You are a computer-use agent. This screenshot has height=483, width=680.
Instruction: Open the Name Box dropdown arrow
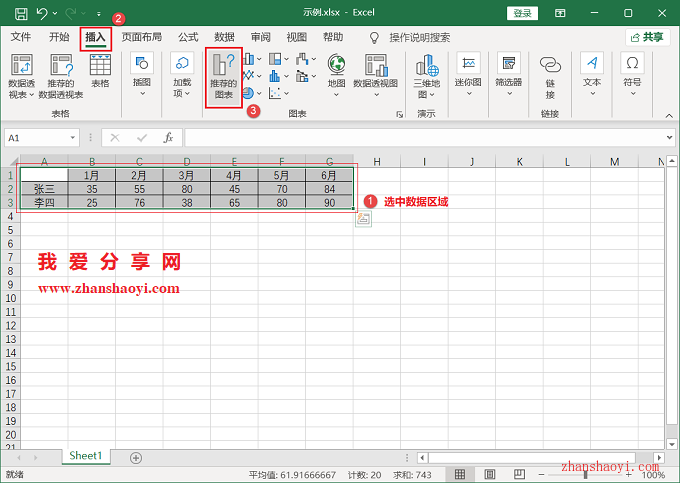point(72,138)
